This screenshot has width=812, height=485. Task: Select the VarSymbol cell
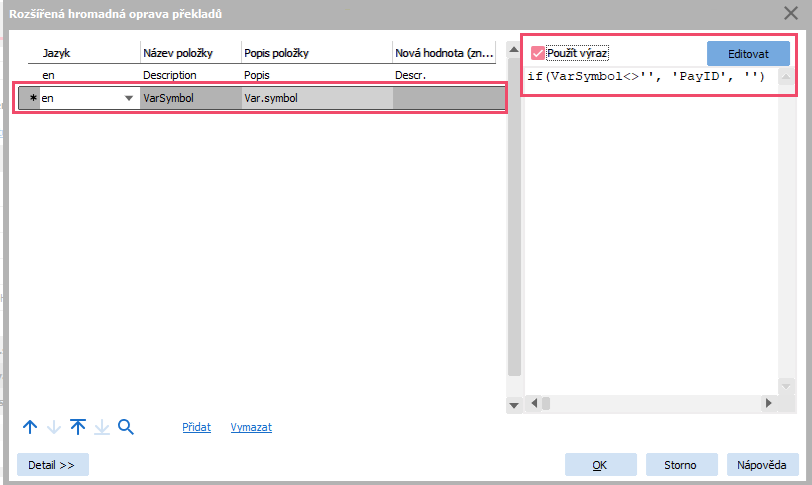pos(191,98)
